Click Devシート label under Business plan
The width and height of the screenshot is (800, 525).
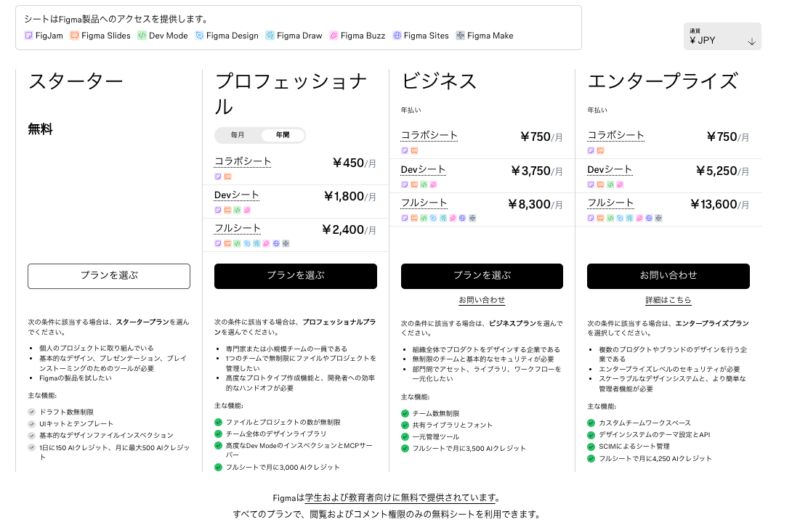point(423,170)
